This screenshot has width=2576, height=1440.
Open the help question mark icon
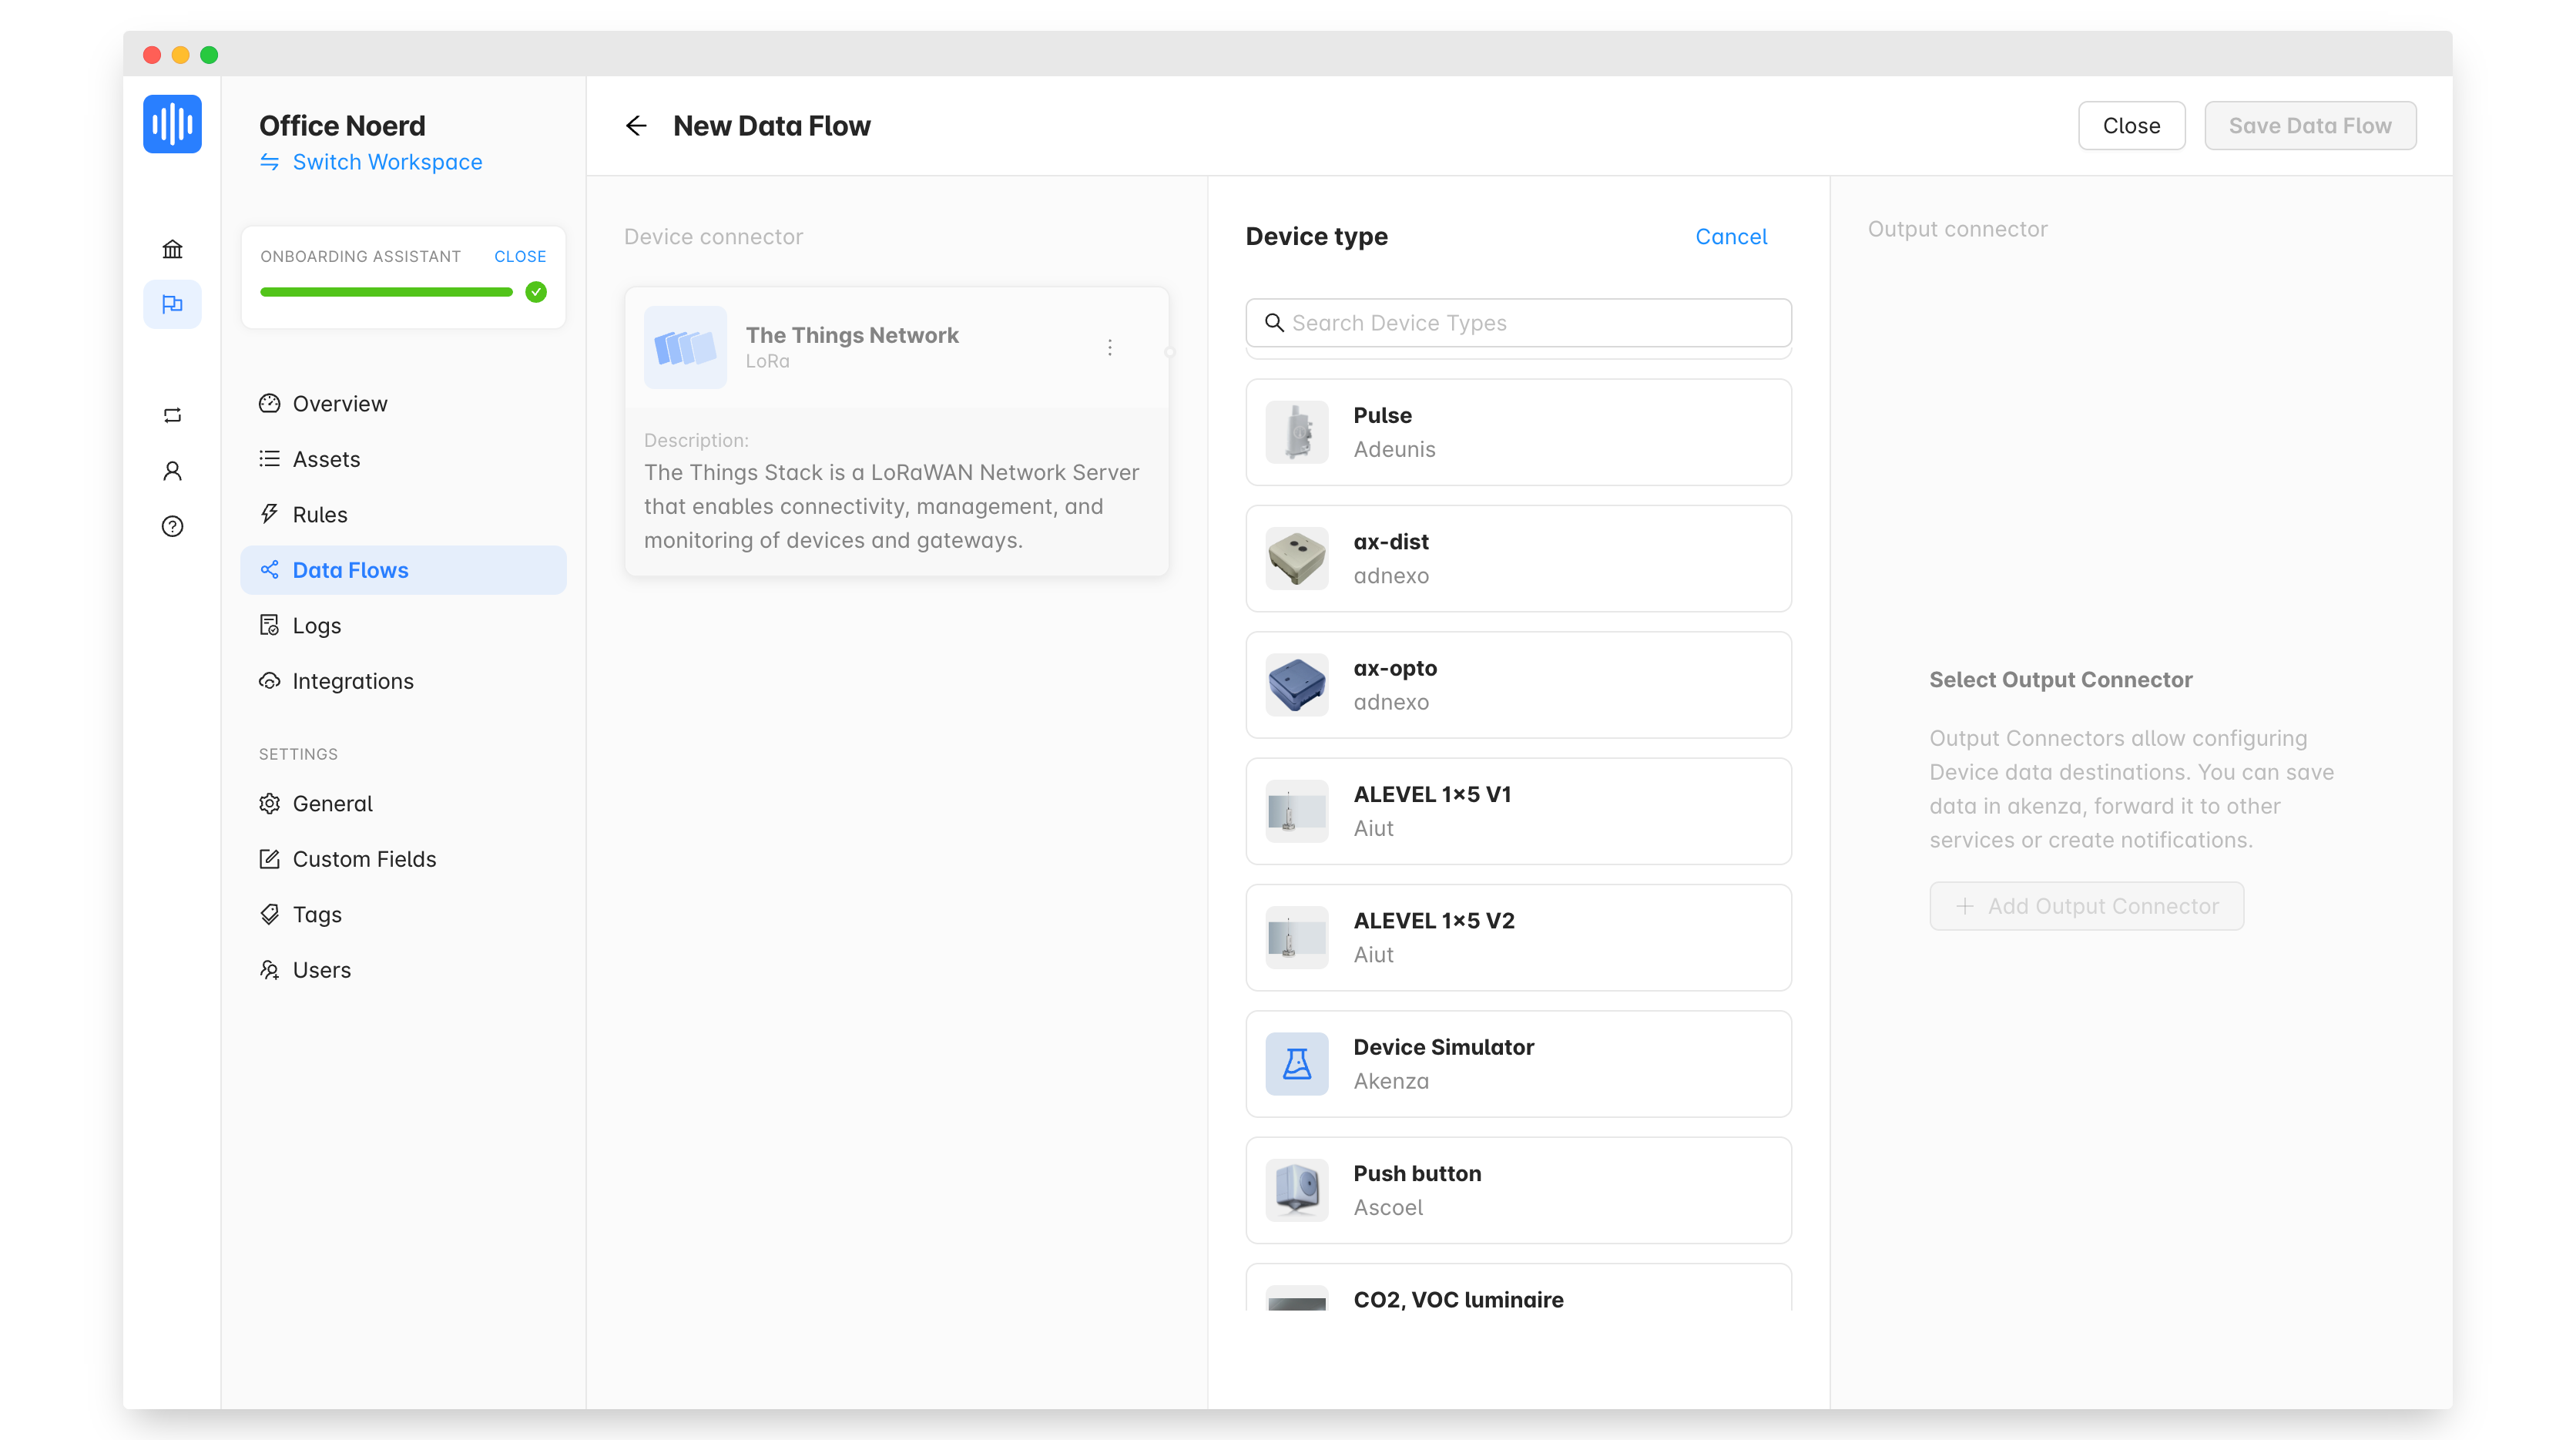click(x=172, y=526)
